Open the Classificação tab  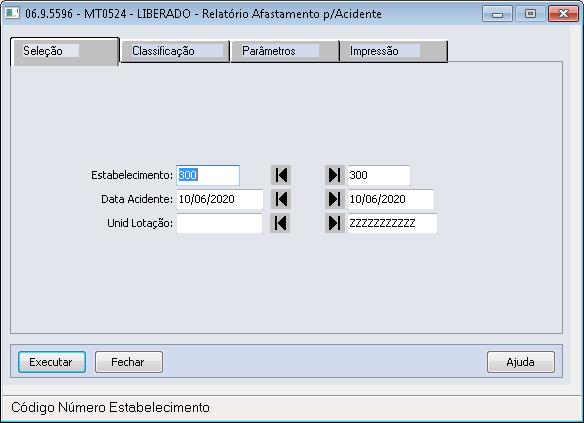pyautogui.click(x=175, y=51)
